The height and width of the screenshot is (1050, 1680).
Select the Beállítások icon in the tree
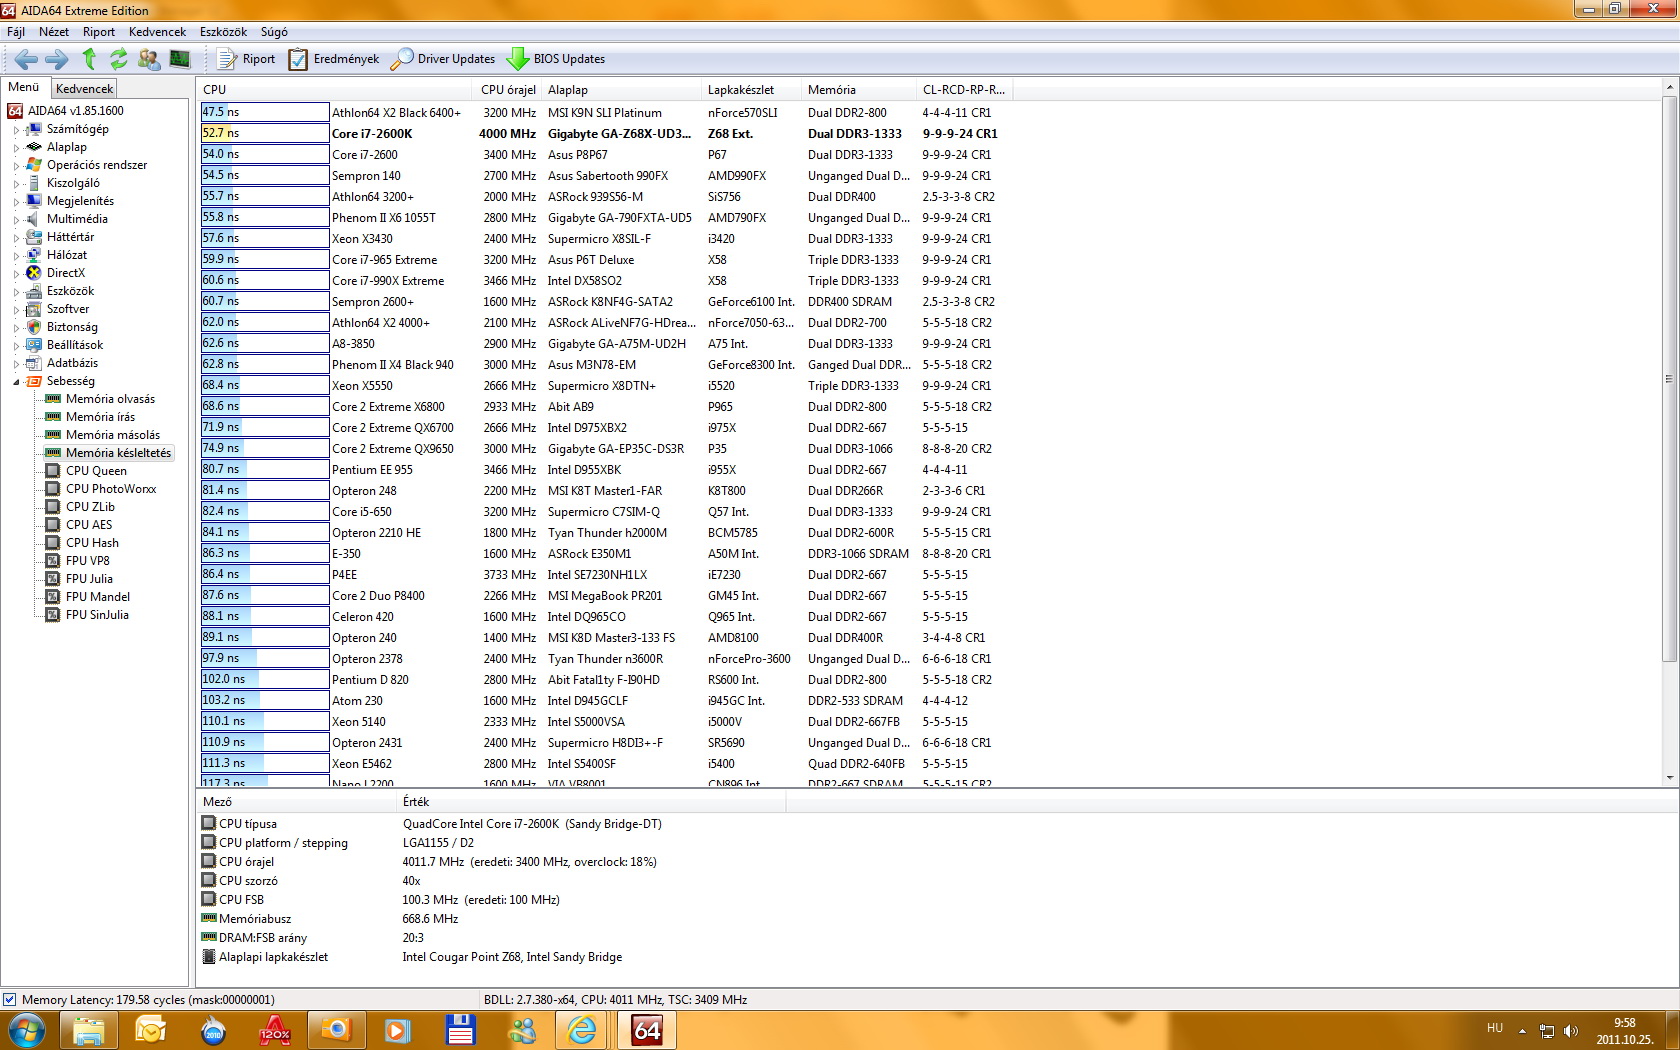pyautogui.click(x=34, y=345)
